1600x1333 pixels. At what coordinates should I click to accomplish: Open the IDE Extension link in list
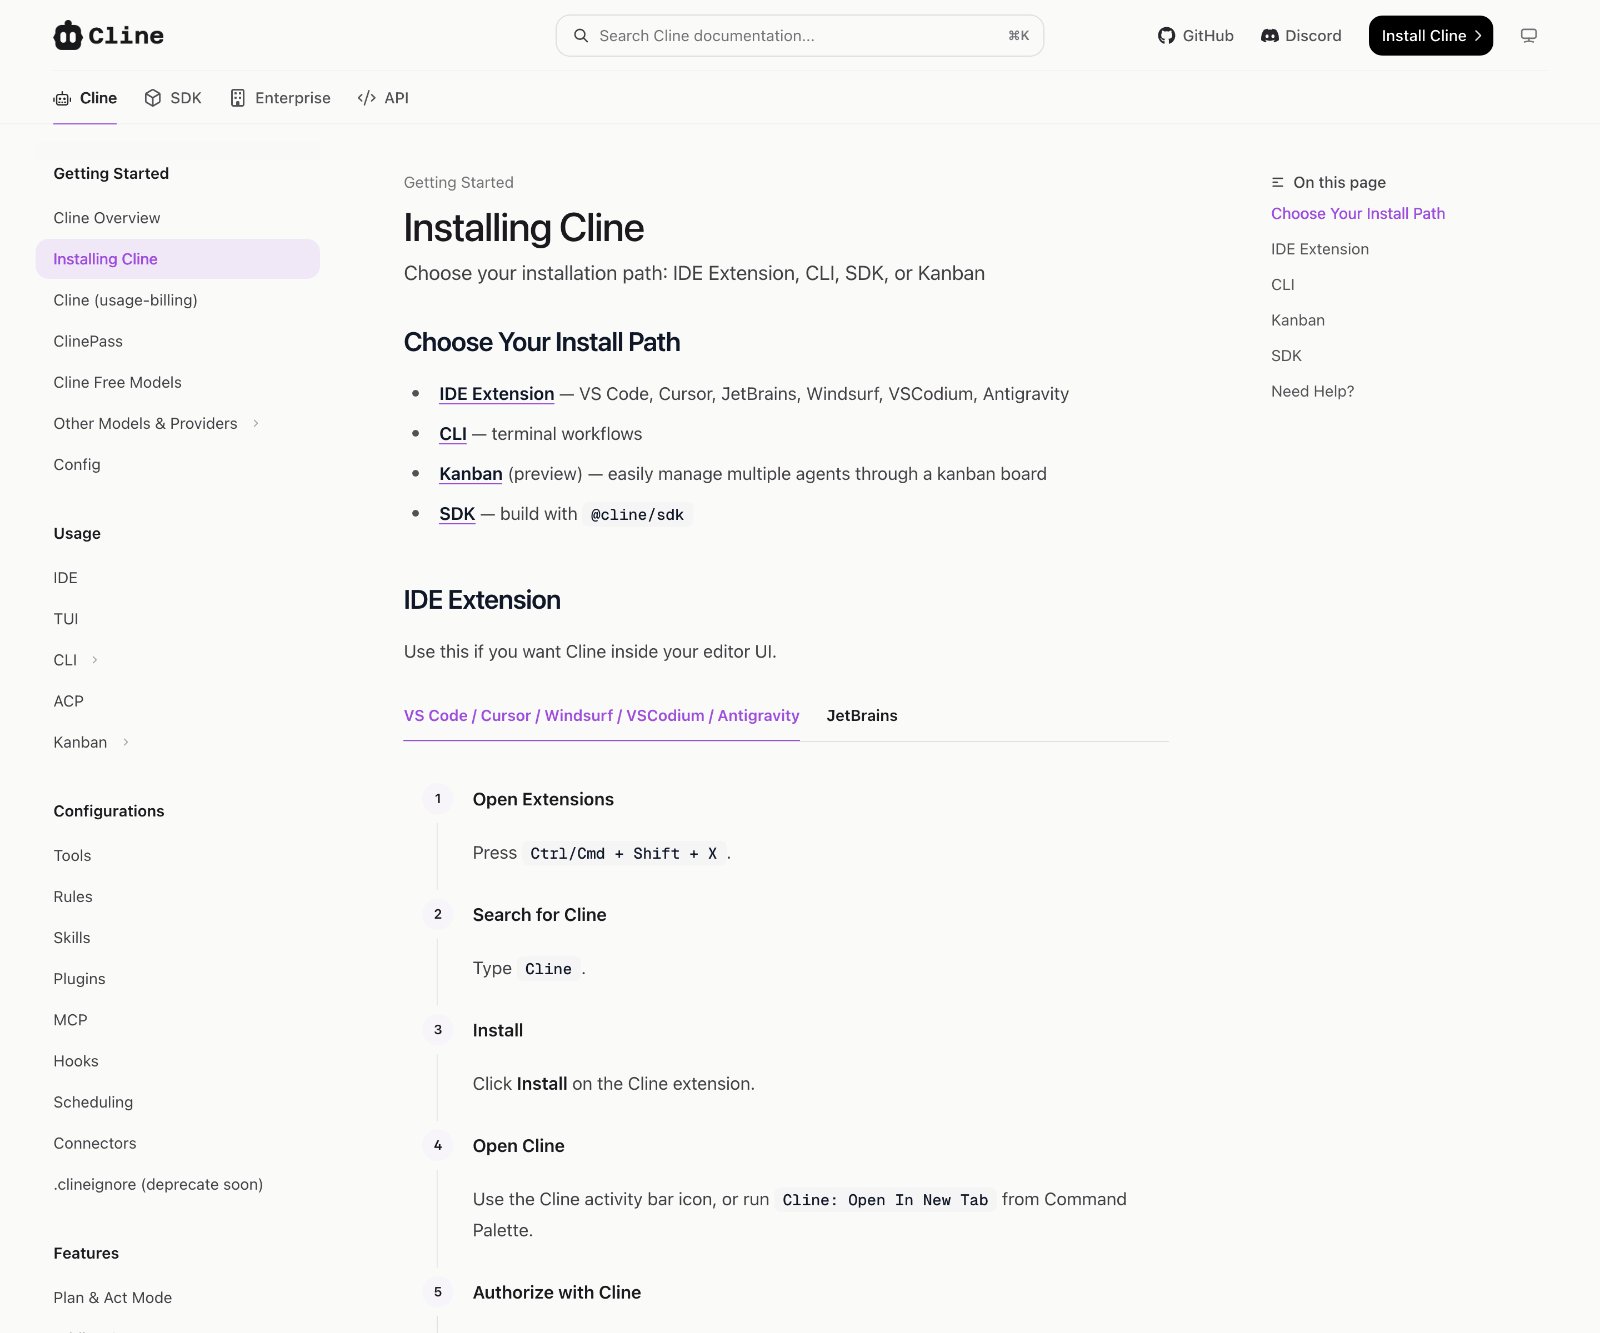click(496, 394)
